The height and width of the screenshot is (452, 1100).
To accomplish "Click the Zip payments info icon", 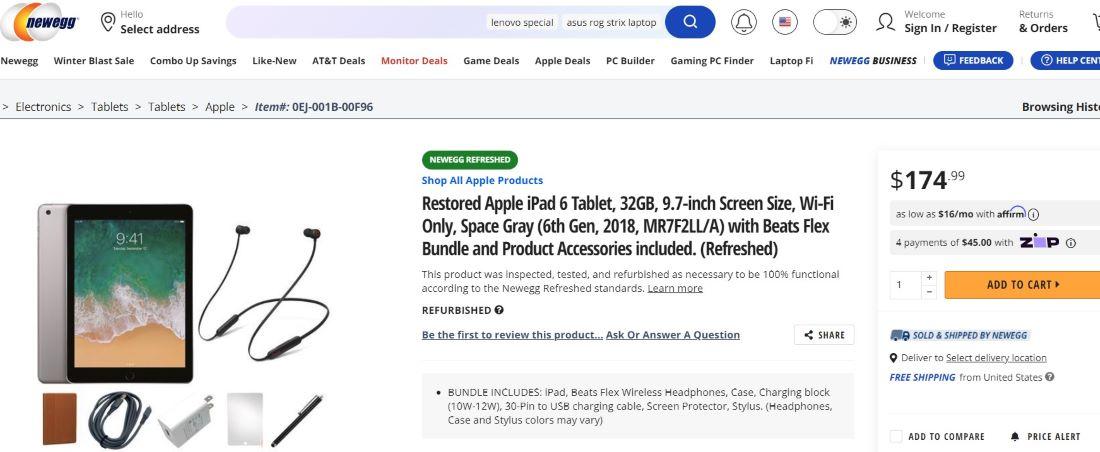I will 1070,243.
